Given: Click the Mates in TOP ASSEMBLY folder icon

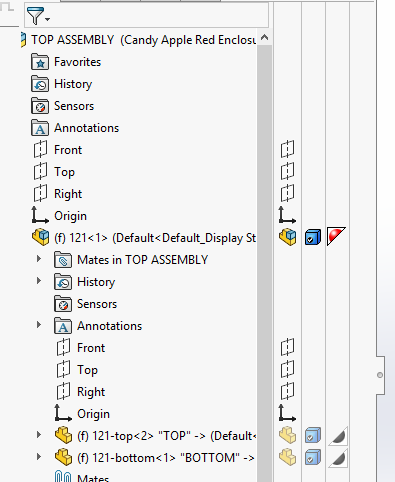Looking at the screenshot, I should [x=63, y=260].
